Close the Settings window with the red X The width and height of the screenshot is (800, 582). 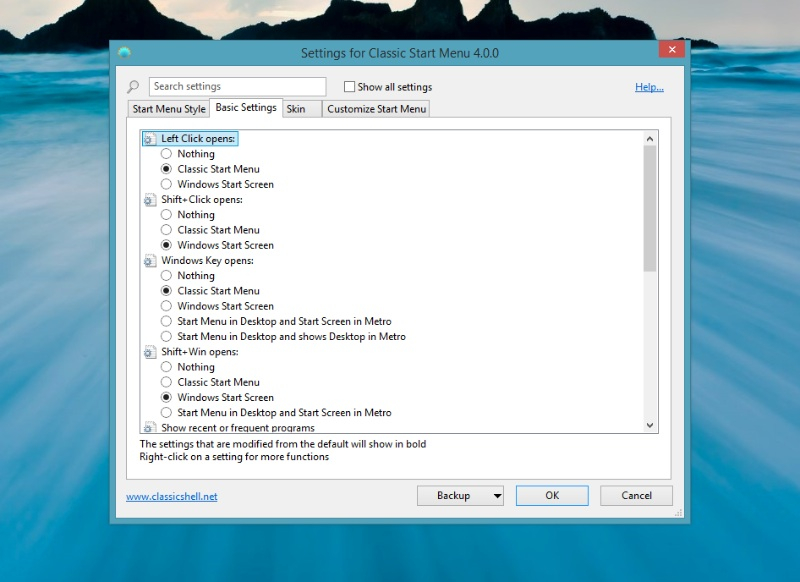(x=671, y=49)
